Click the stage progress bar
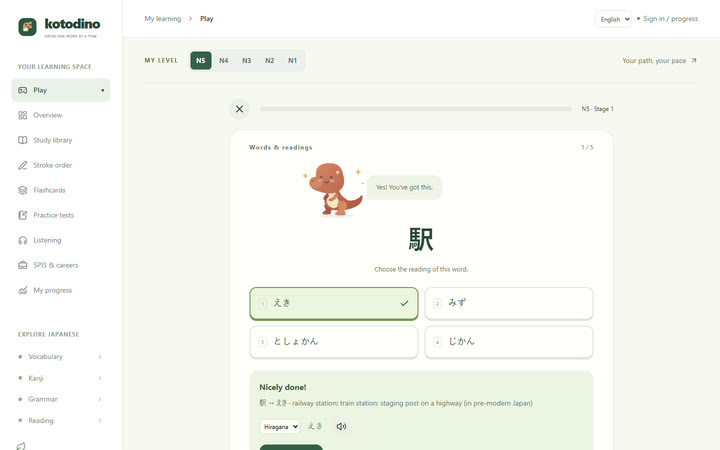The image size is (720, 450). (416, 109)
